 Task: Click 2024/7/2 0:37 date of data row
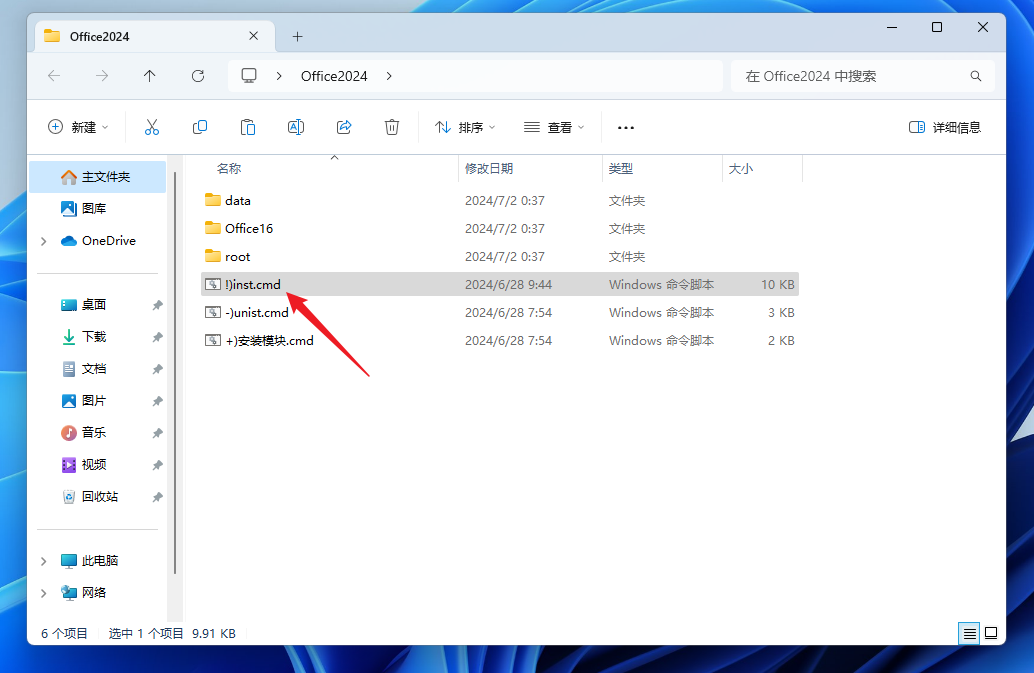point(504,200)
